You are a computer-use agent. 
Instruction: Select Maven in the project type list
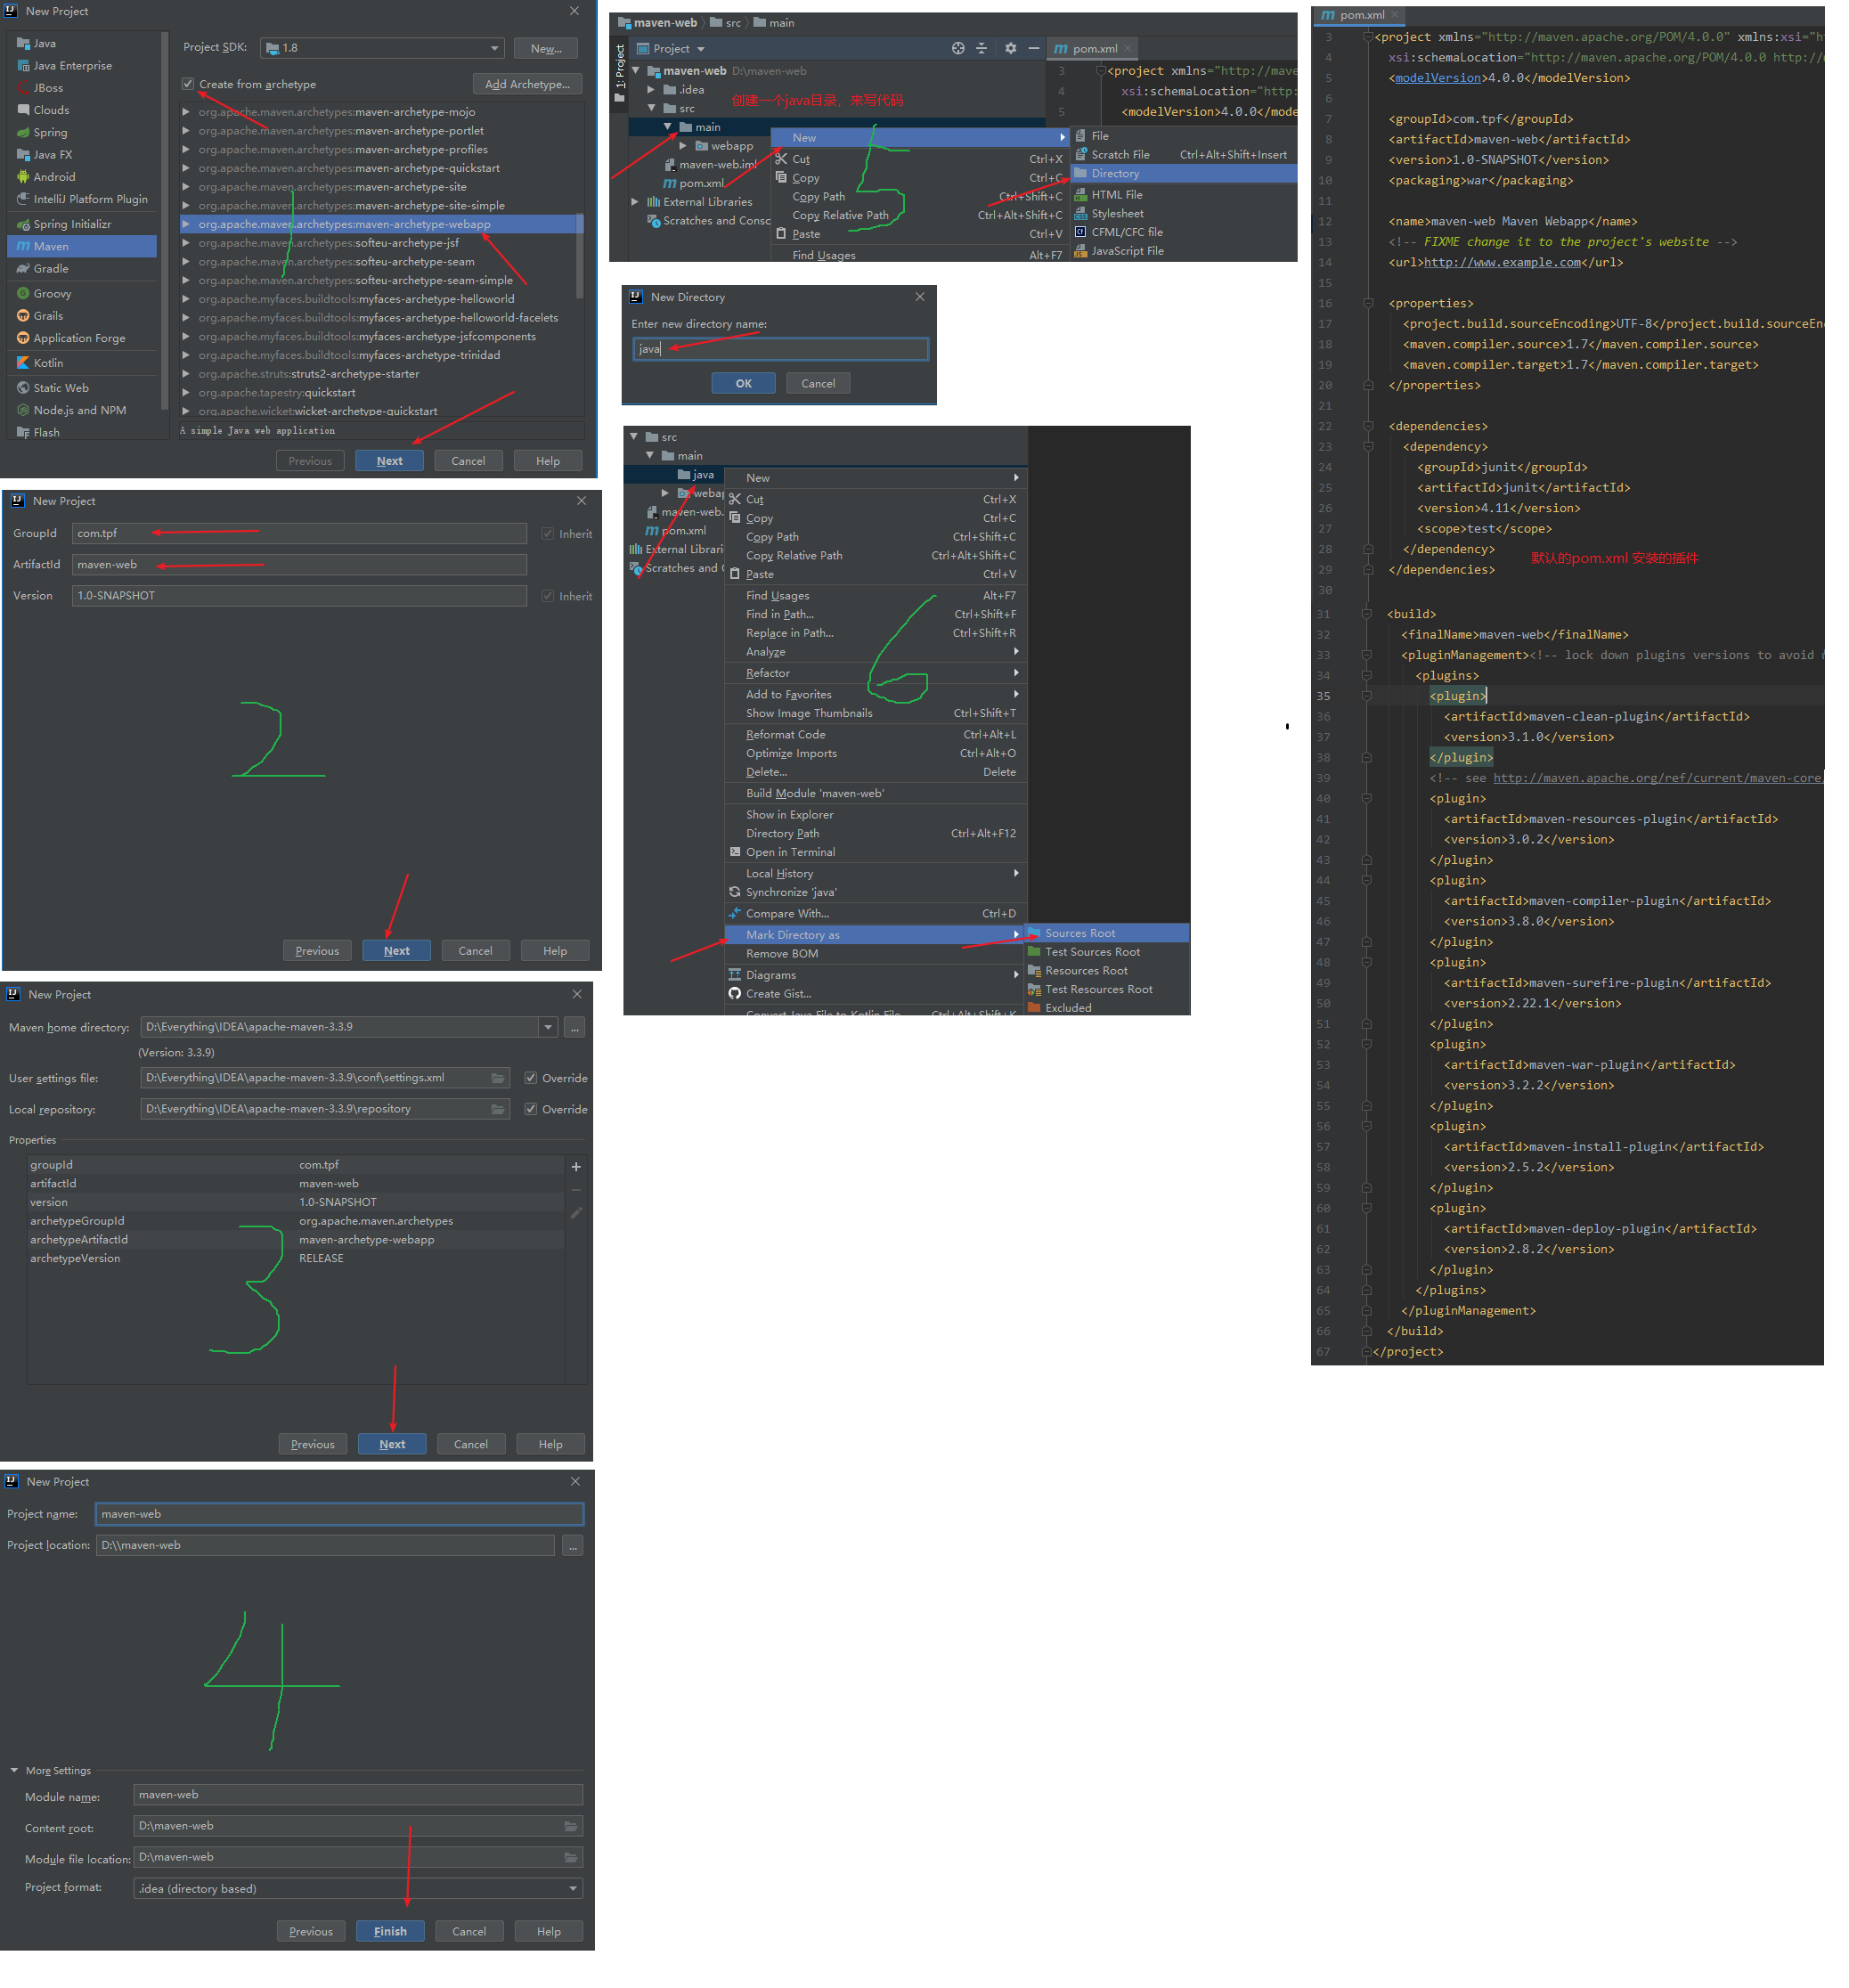[82, 246]
